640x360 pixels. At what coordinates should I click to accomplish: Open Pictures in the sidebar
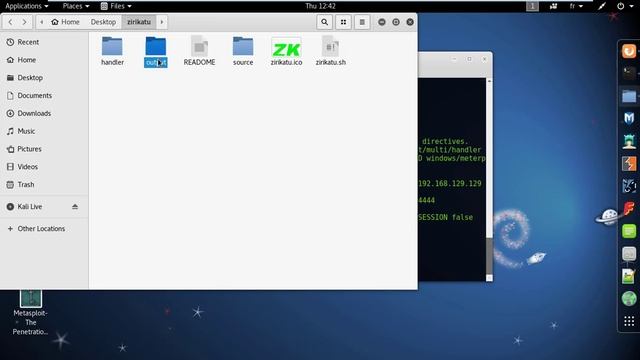[44, 149]
